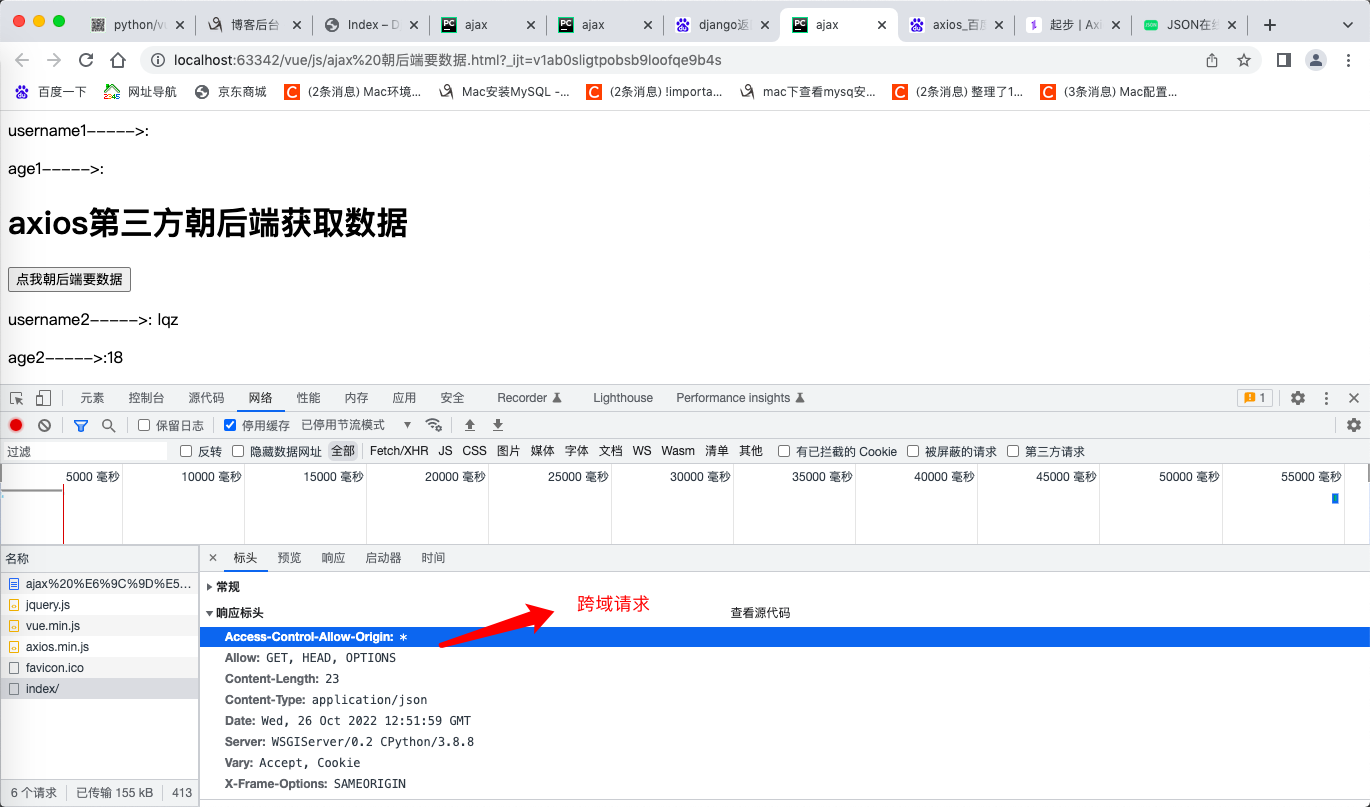Image resolution: width=1370 pixels, height=807 pixels.
Task: Open the Chrome profile avatar
Action: coord(1316,60)
